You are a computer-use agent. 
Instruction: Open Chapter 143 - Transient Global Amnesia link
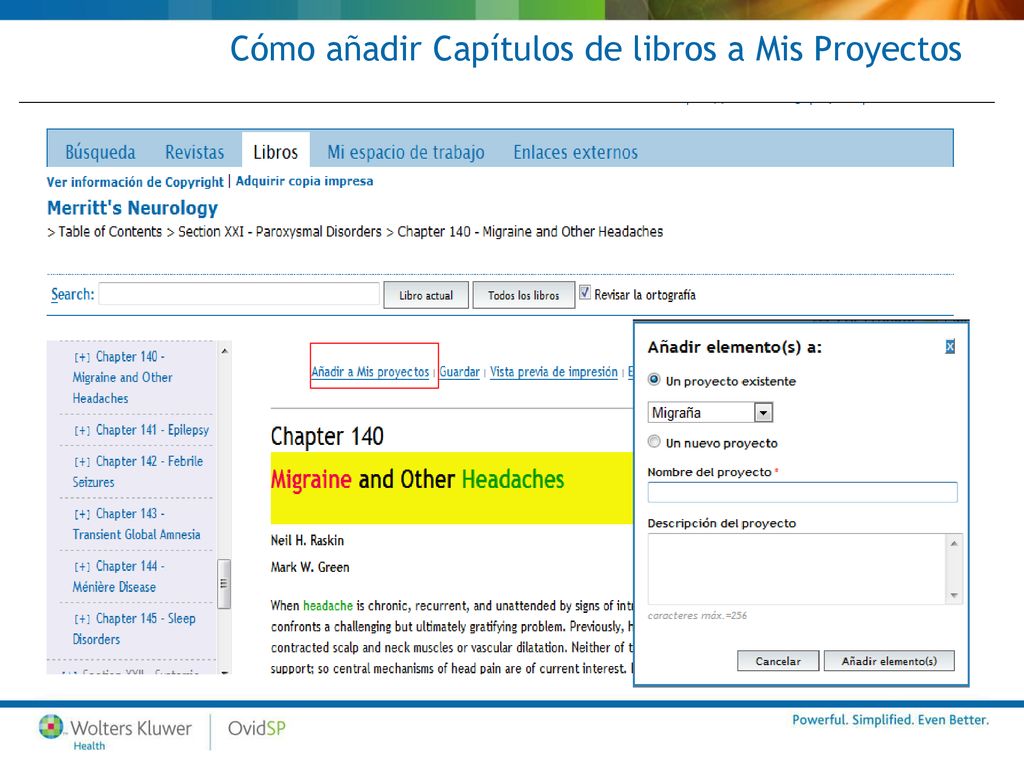coord(136,524)
